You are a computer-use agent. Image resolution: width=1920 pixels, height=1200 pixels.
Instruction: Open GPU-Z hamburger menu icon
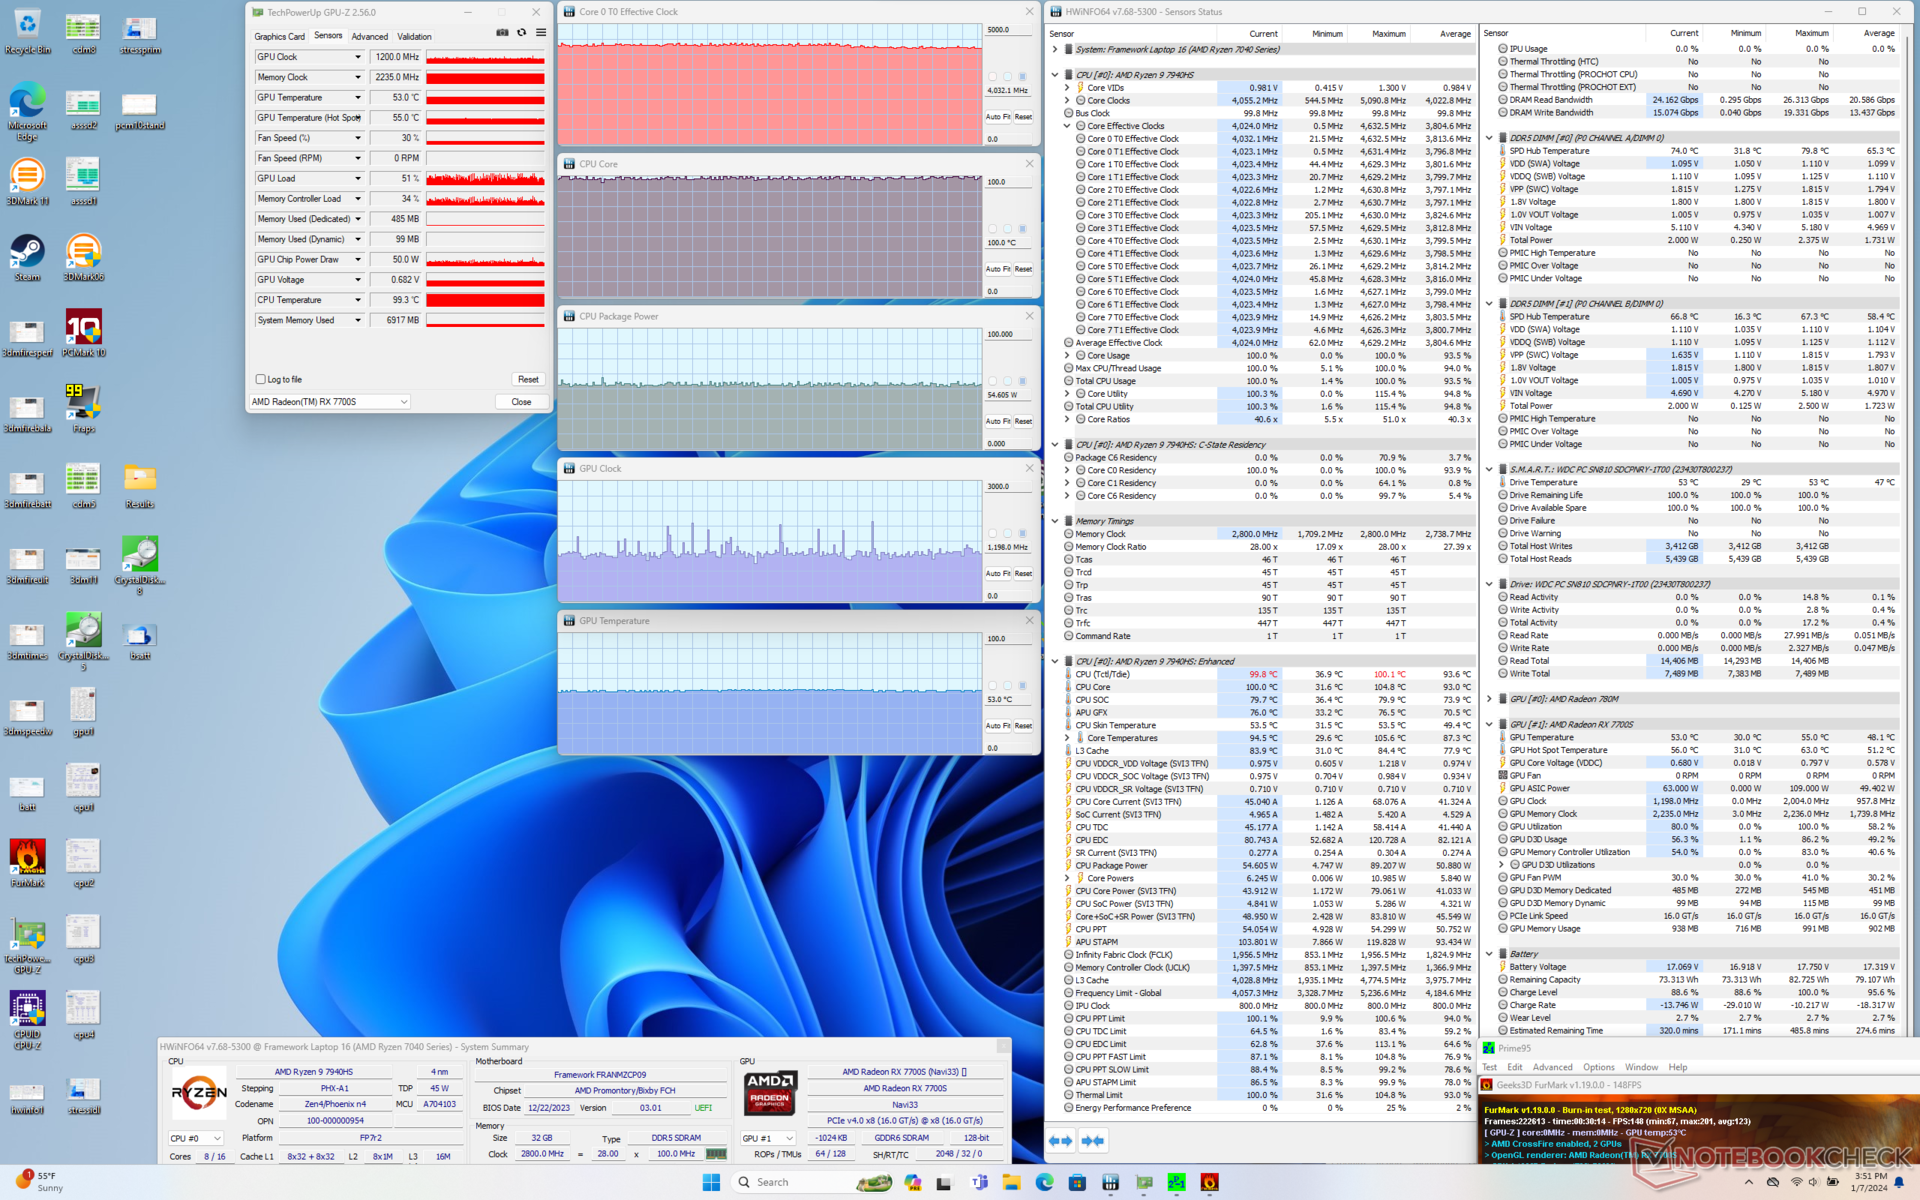pyautogui.click(x=541, y=33)
